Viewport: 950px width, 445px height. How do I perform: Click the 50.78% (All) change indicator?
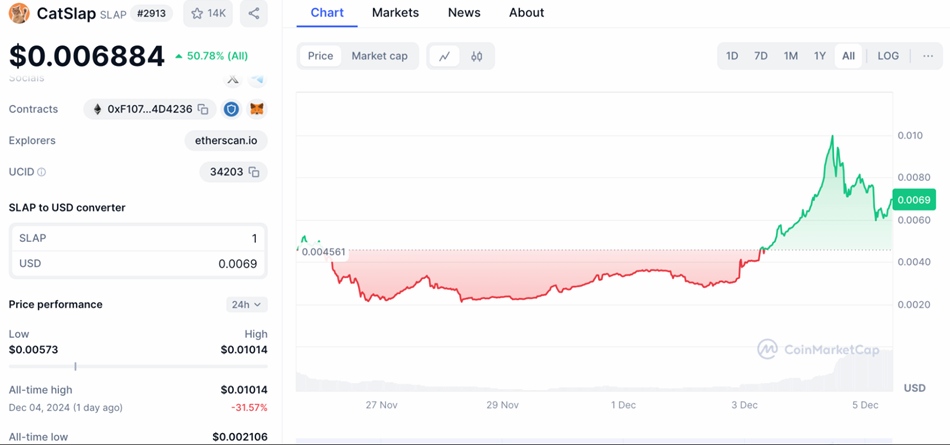(x=211, y=56)
